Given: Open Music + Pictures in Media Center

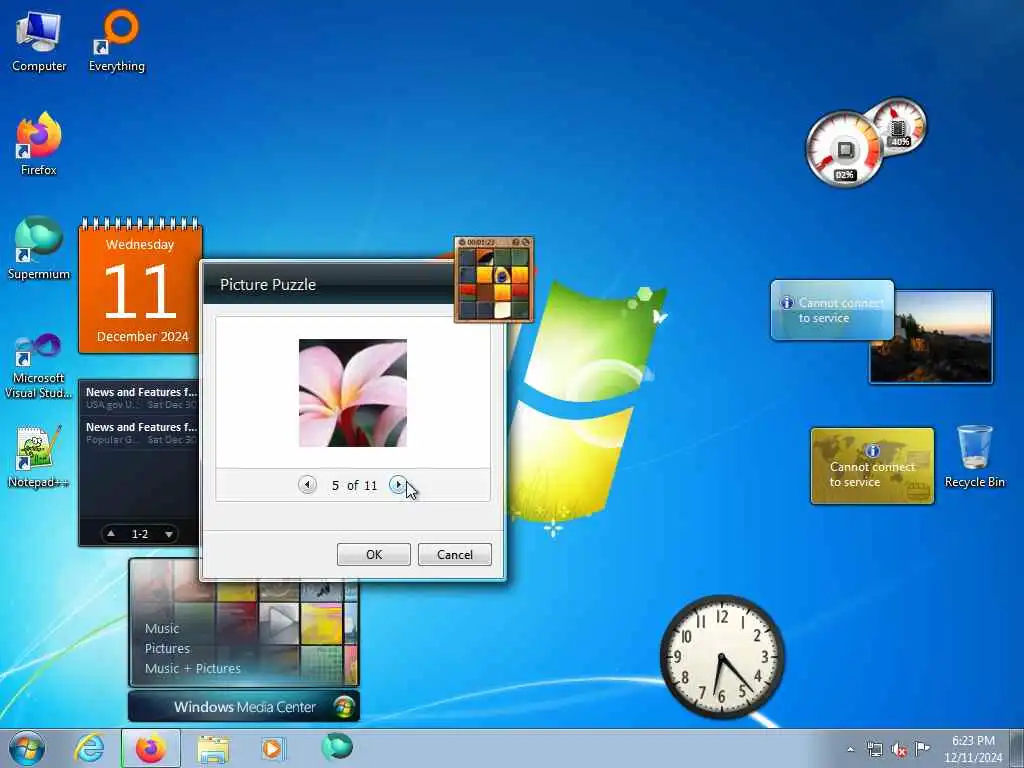Looking at the screenshot, I should point(193,669).
